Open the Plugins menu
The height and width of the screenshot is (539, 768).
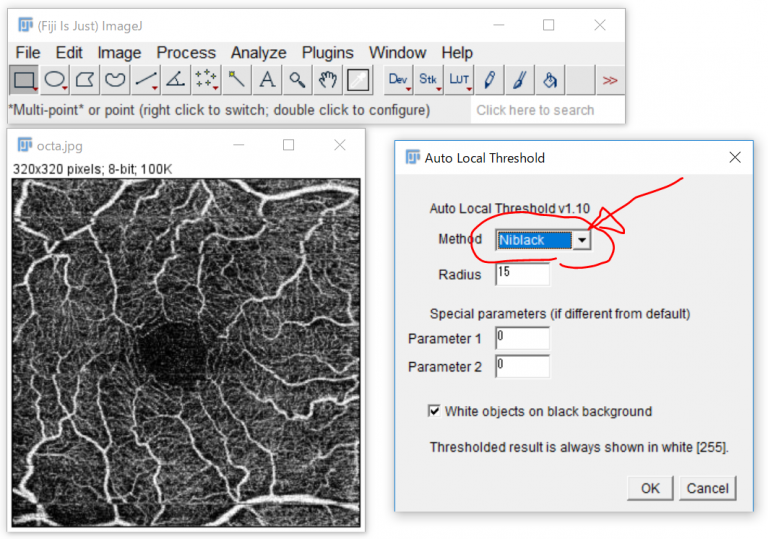[328, 52]
